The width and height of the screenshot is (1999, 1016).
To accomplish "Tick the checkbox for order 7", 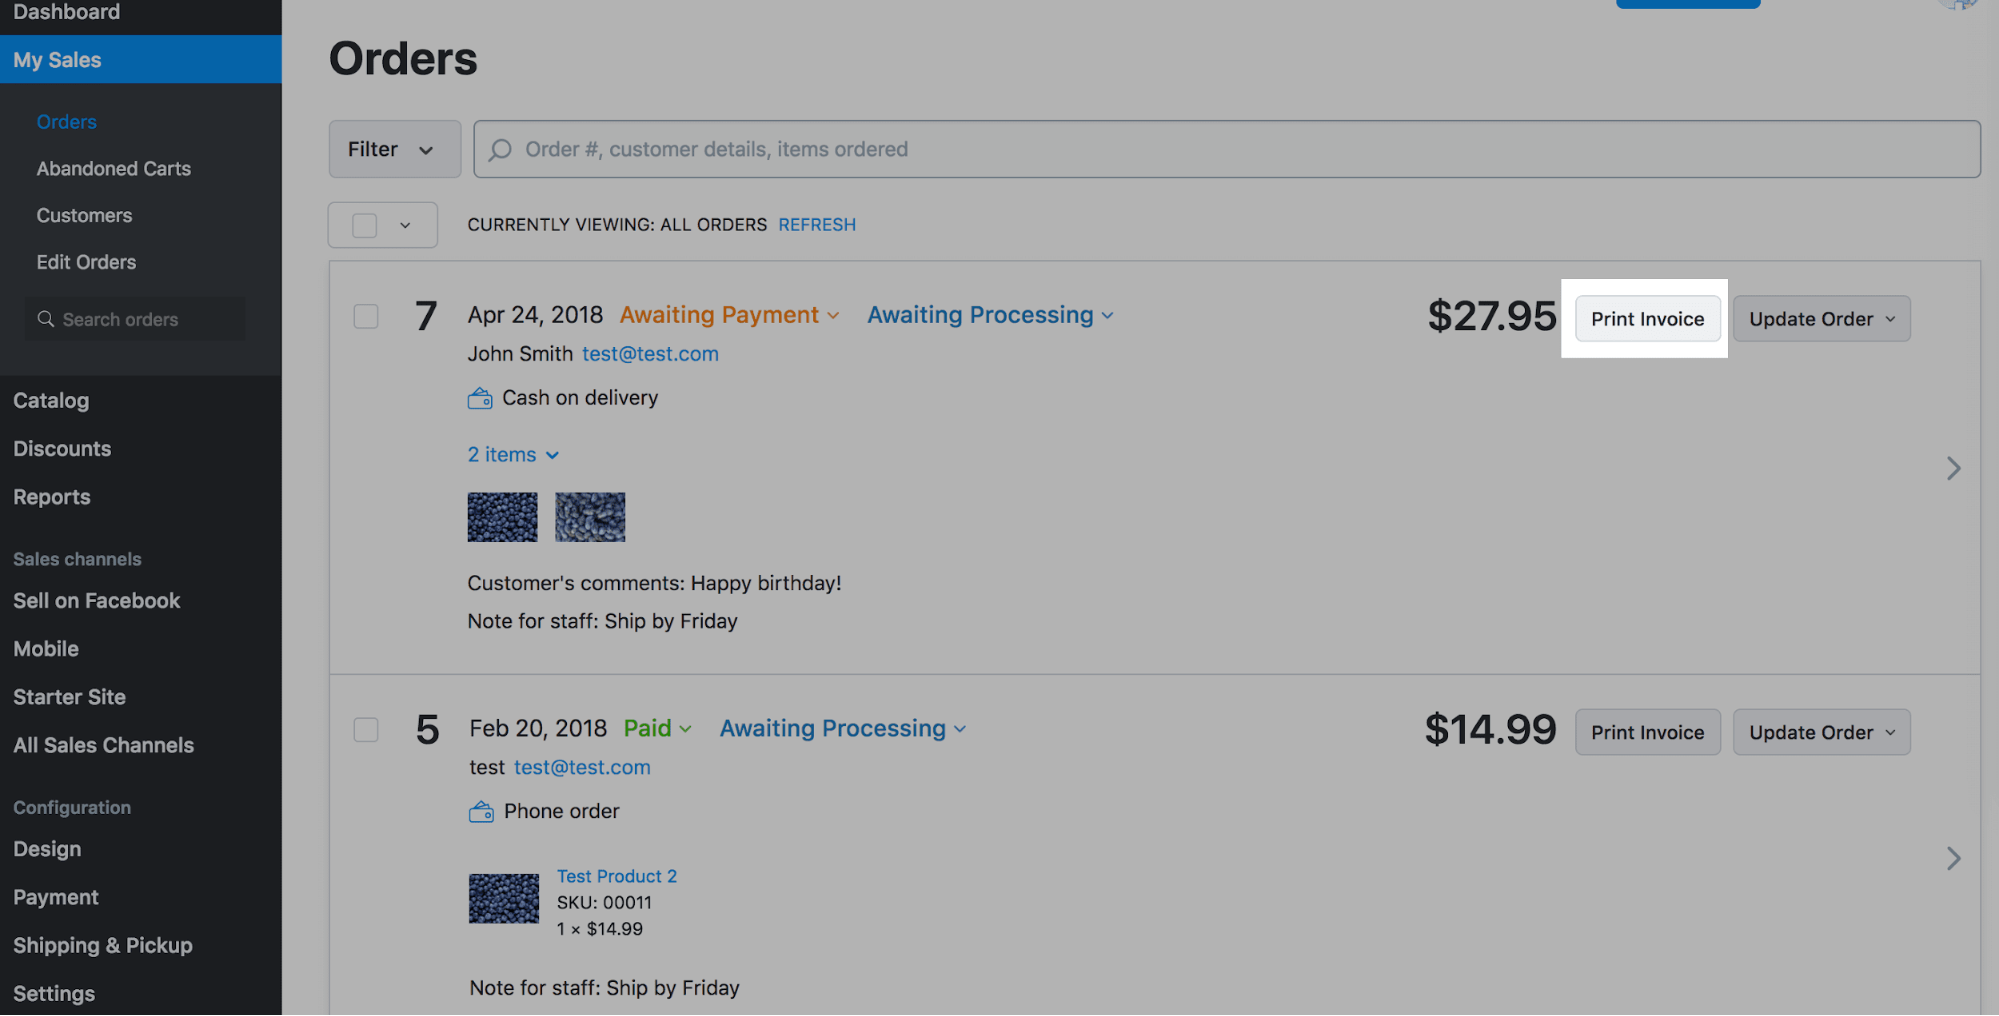I will (366, 317).
